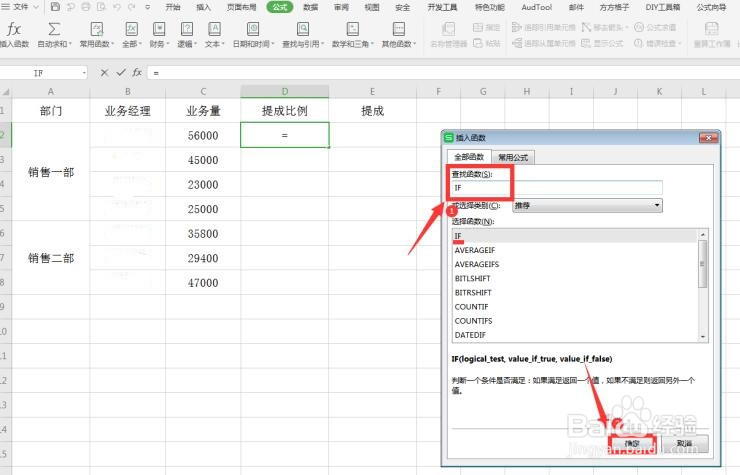Open the Financial (财务) functions icon
Screen dimensions: 740x475
point(159,29)
